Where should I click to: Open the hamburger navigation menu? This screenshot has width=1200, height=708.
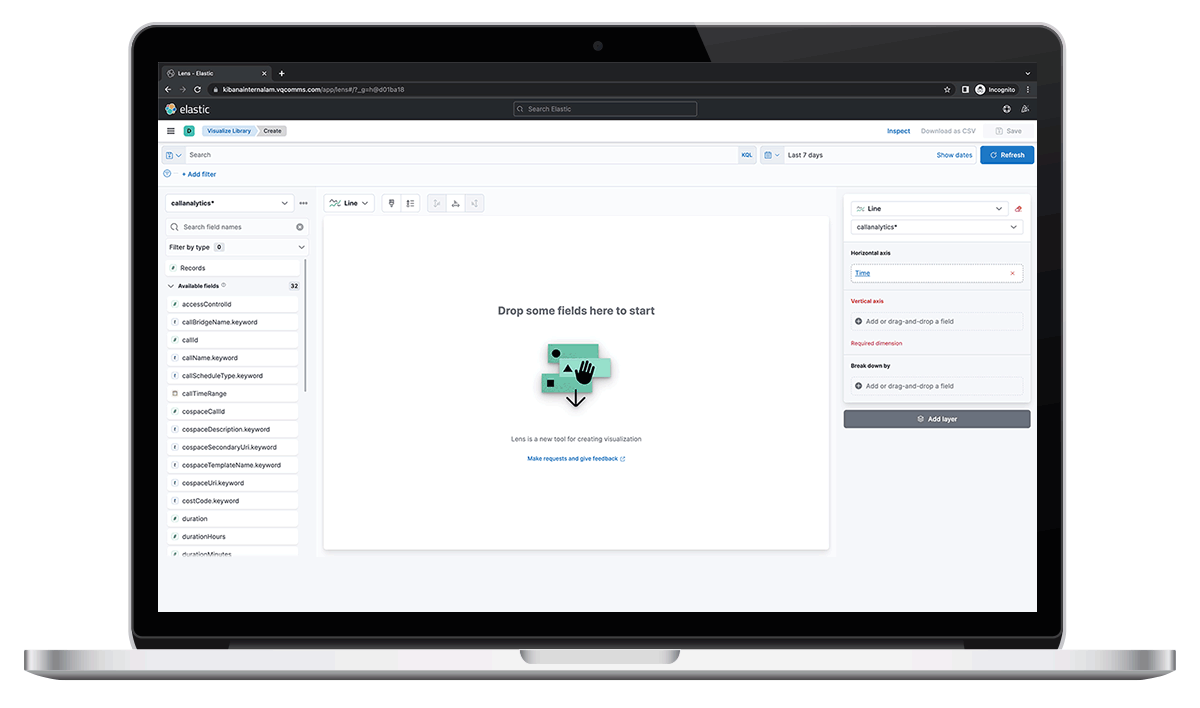[x=170, y=131]
